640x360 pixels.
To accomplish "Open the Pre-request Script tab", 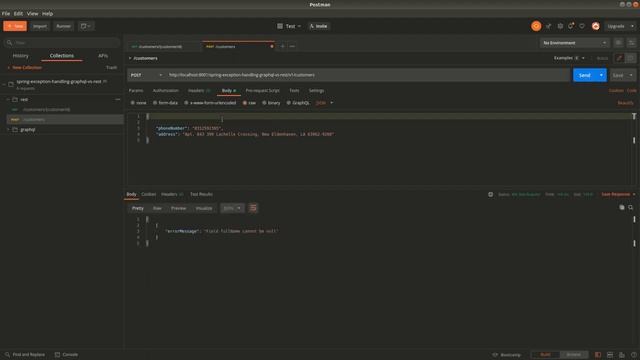I will pos(262,91).
